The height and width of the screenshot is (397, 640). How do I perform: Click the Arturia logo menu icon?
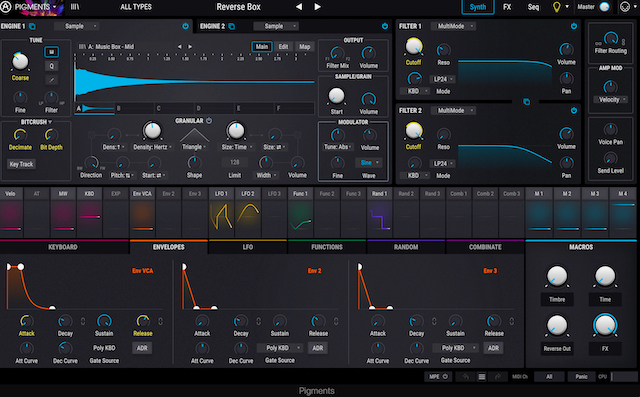click(x=6, y=7)
